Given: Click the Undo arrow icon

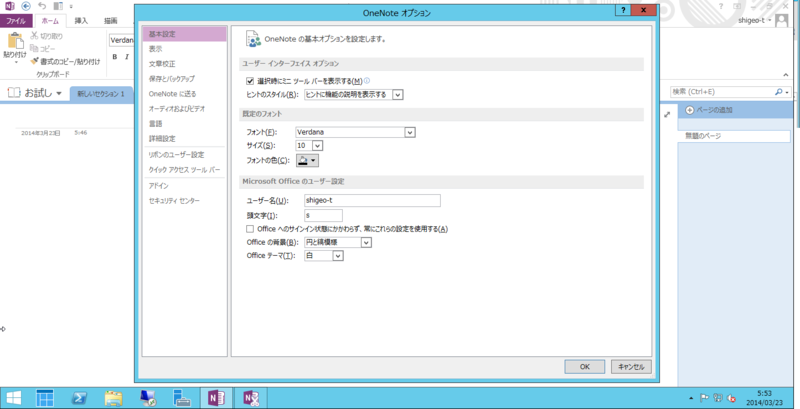Looking at the screenshot, I should 42,7.
